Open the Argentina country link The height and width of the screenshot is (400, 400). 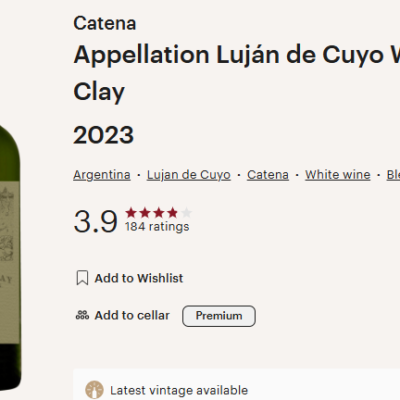click(x=102, y=175)
